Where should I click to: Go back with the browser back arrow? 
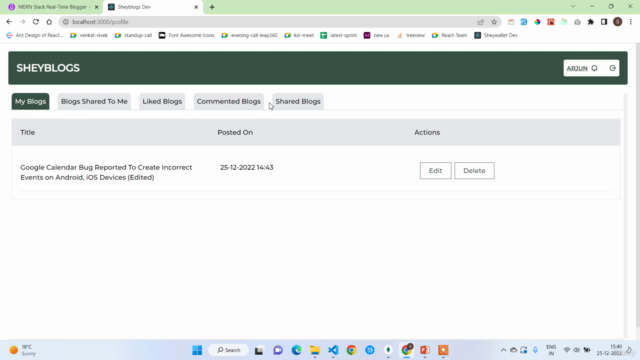click(9, 22)
